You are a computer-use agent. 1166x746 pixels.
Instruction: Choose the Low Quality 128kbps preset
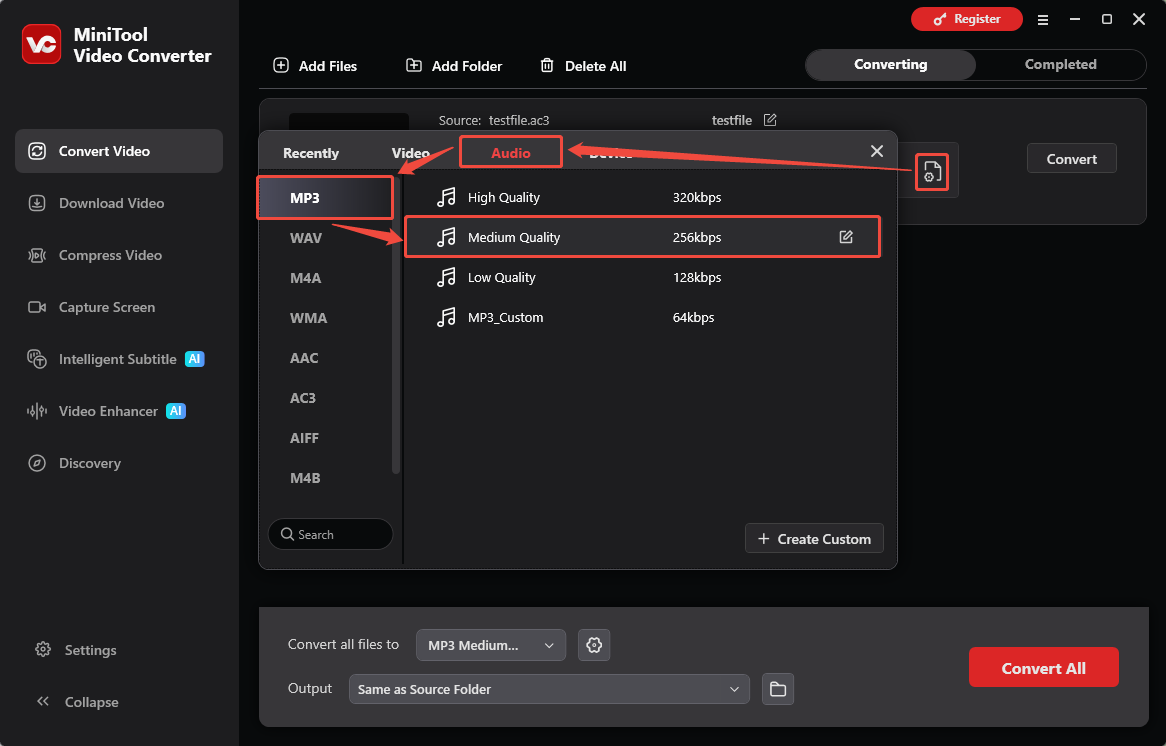(x=642, y=277)
